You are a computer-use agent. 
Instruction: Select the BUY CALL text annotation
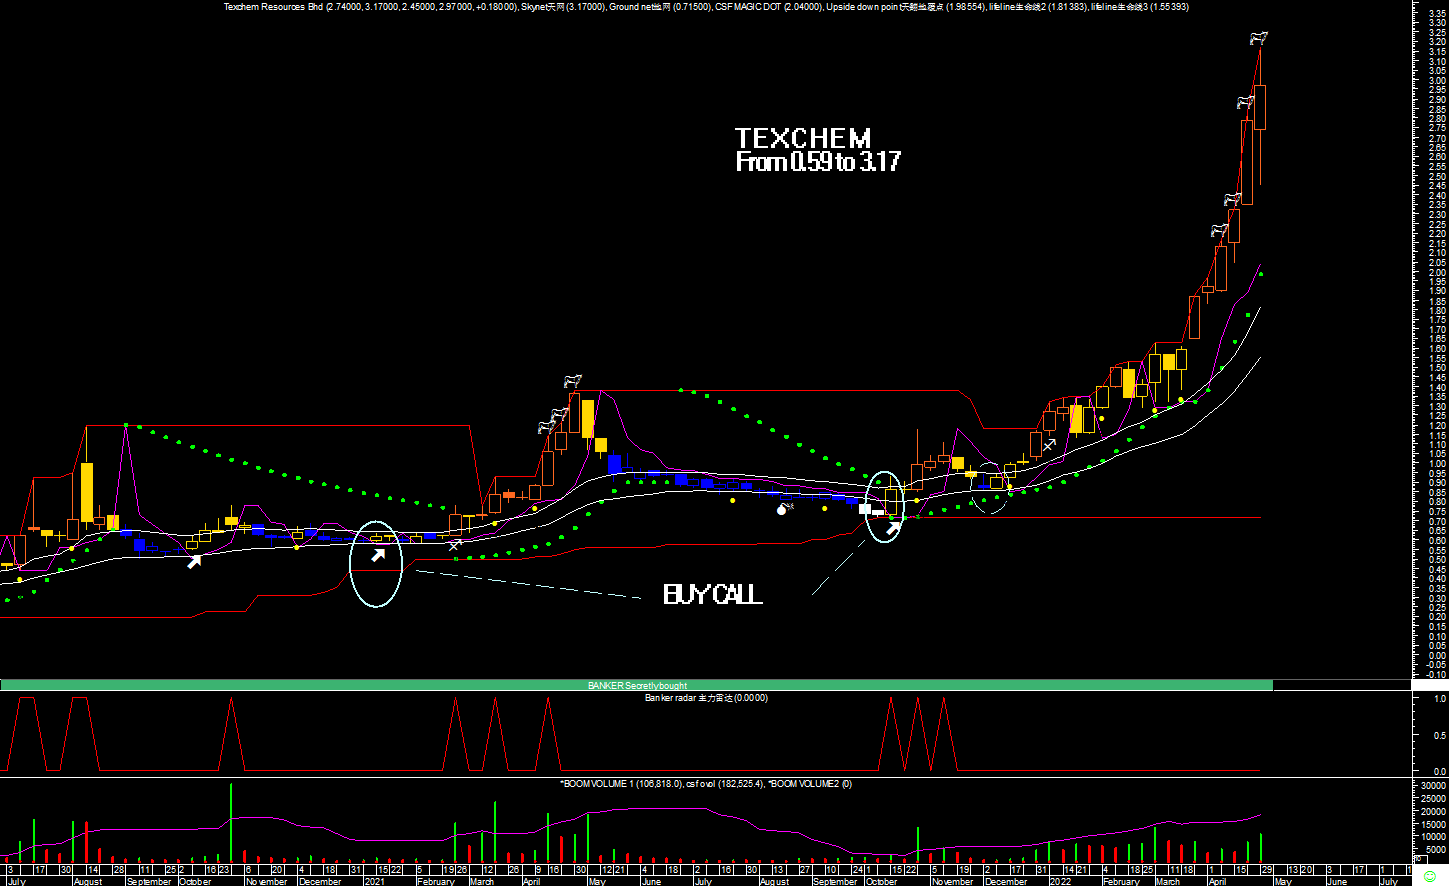point(713,595)
